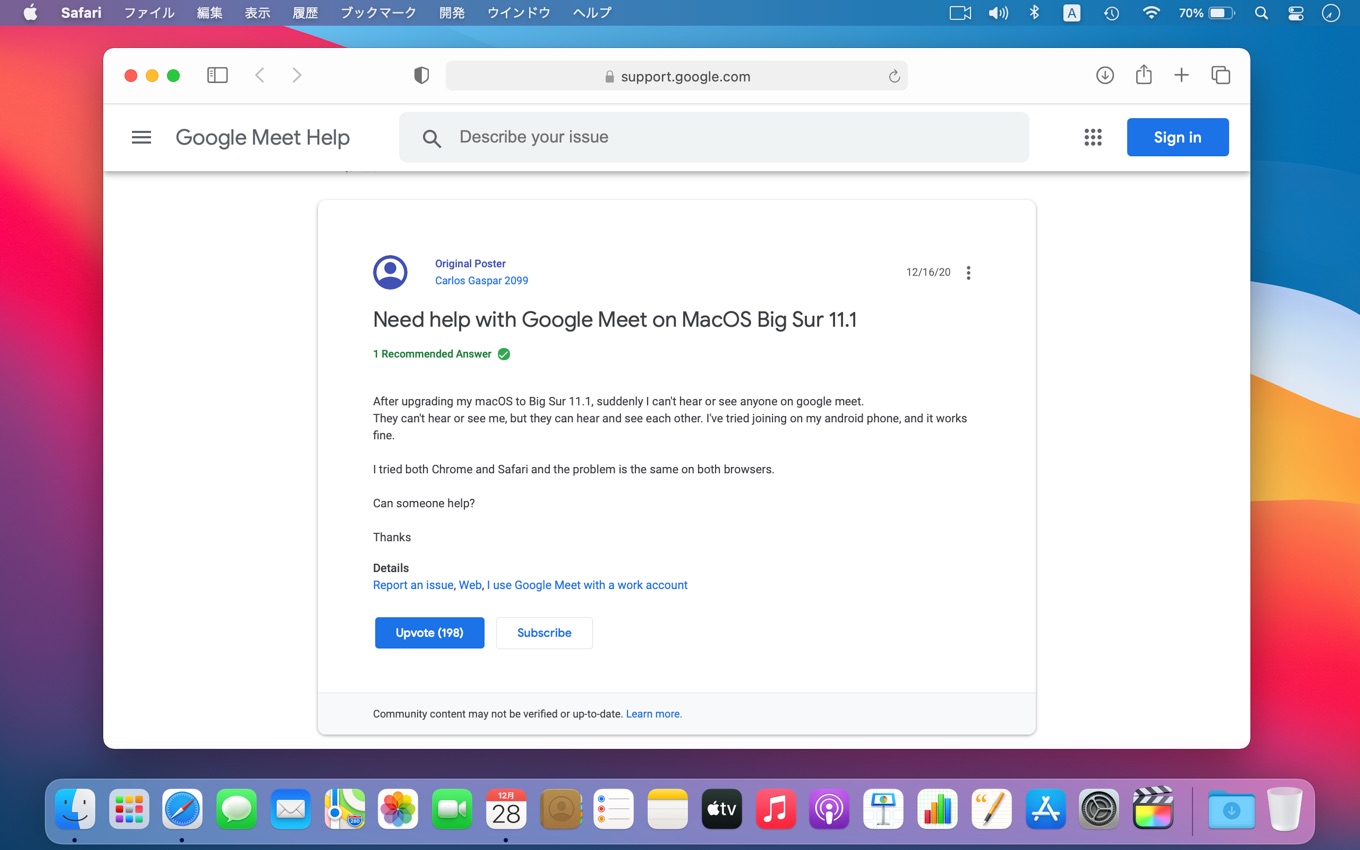Upvote the post with Upvote (198)
Viewport: 1360px width, 850px height.
[429, 633]
